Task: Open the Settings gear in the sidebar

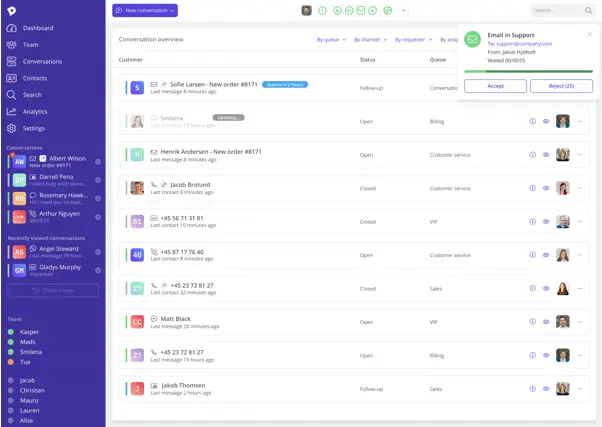Action: (x=33, y=128)
